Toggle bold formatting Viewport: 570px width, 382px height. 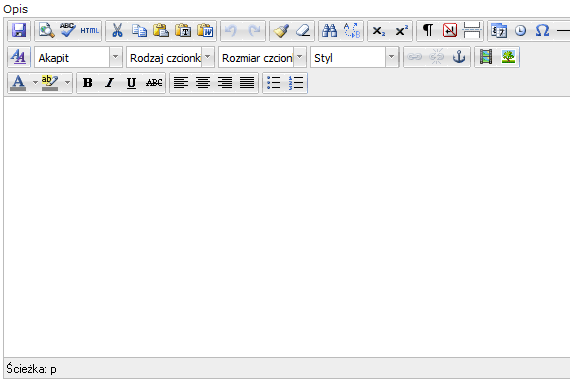click(x=88, y=83)
